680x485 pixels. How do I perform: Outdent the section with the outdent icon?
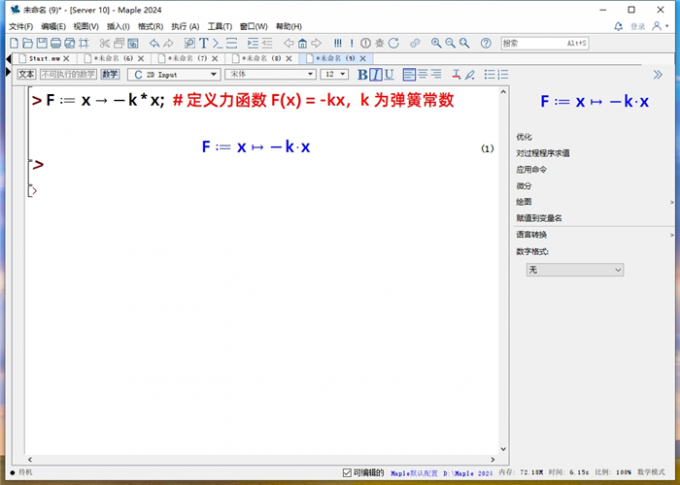coord(267,43)
